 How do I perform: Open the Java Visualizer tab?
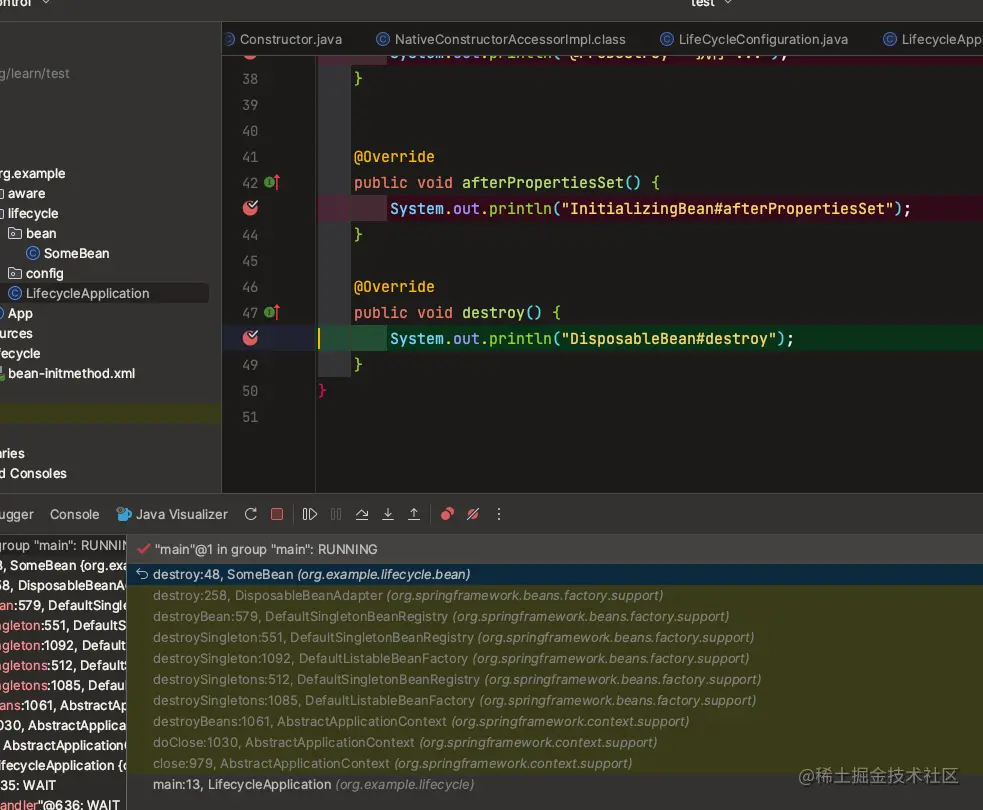pos(172,514)
